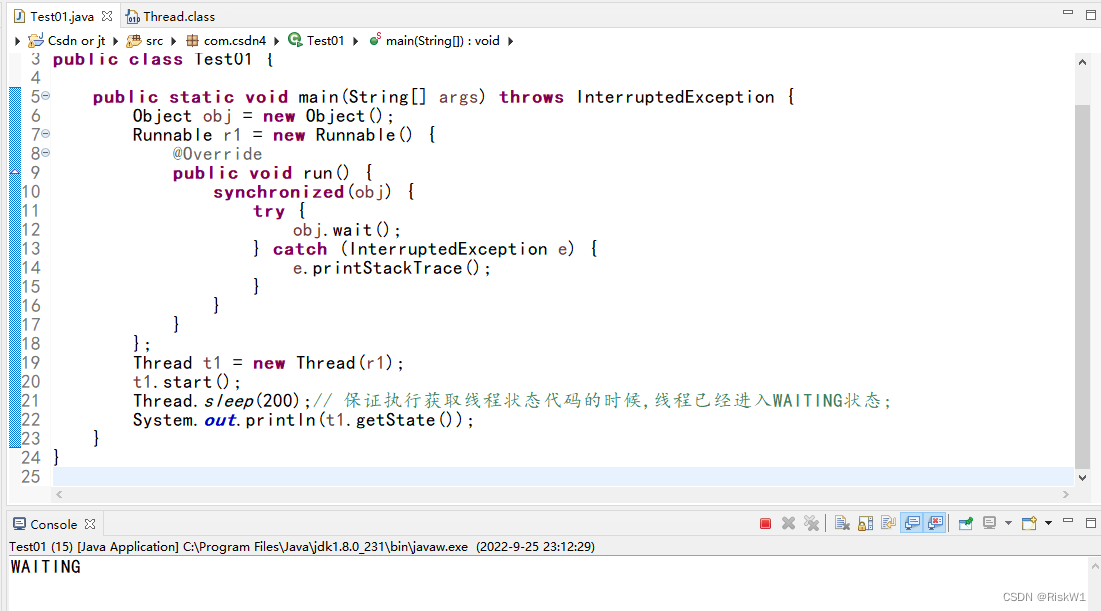Expand the arrow before Csdn or jt breadcrumb

point(18,41)
